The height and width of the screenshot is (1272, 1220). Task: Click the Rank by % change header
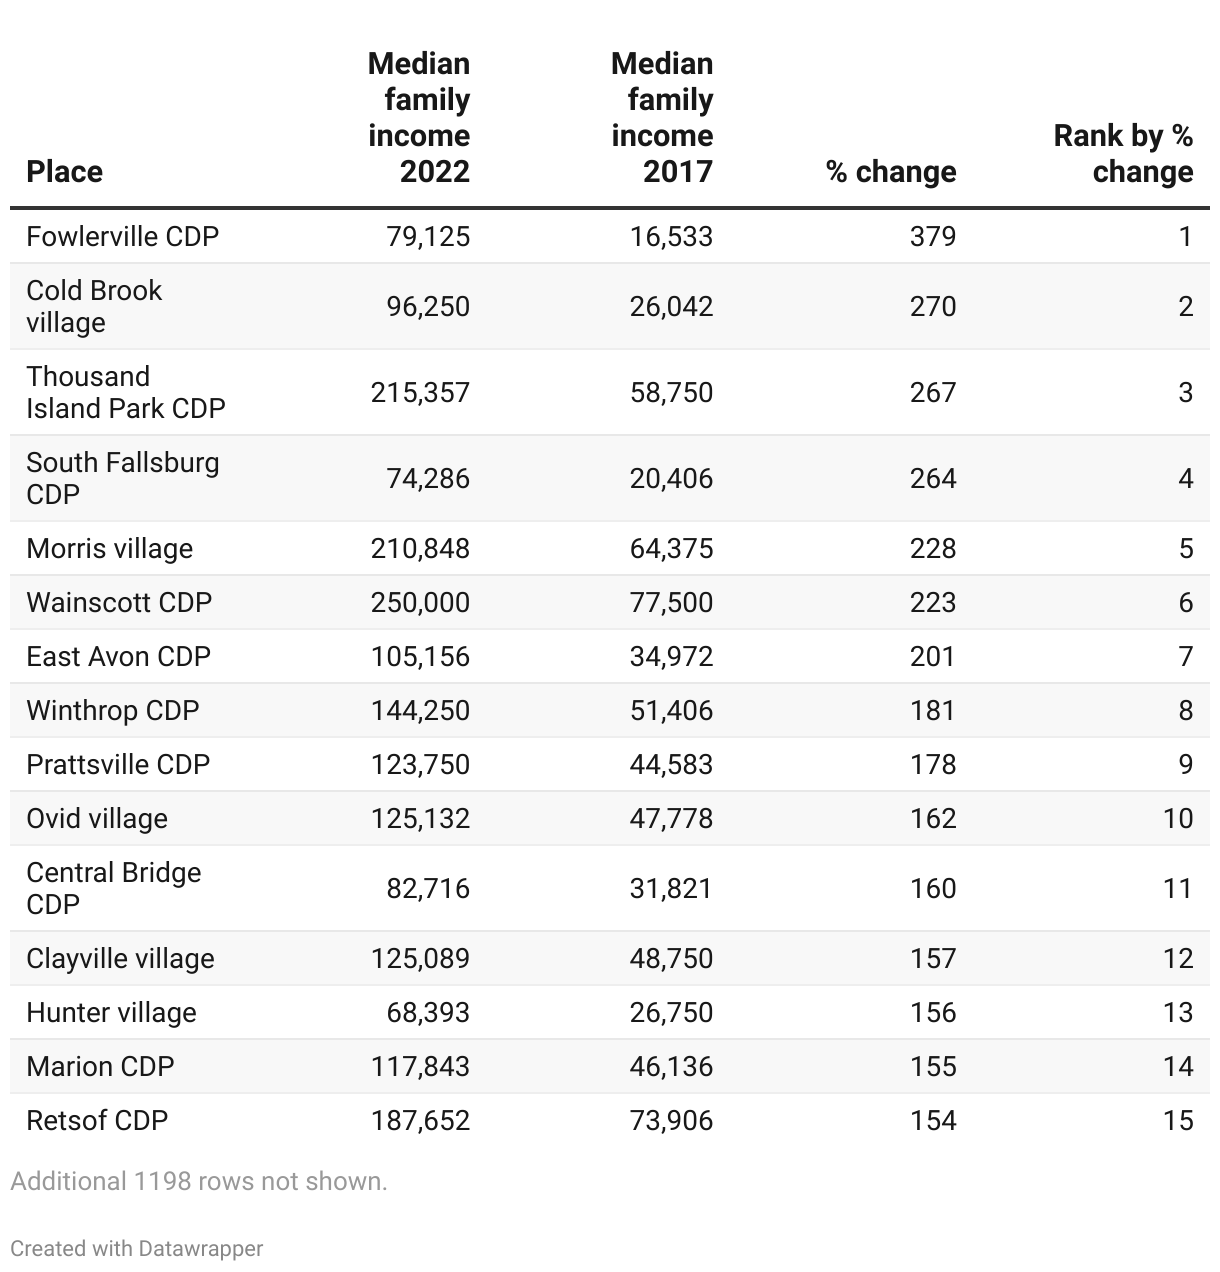tap(1123, 153)
